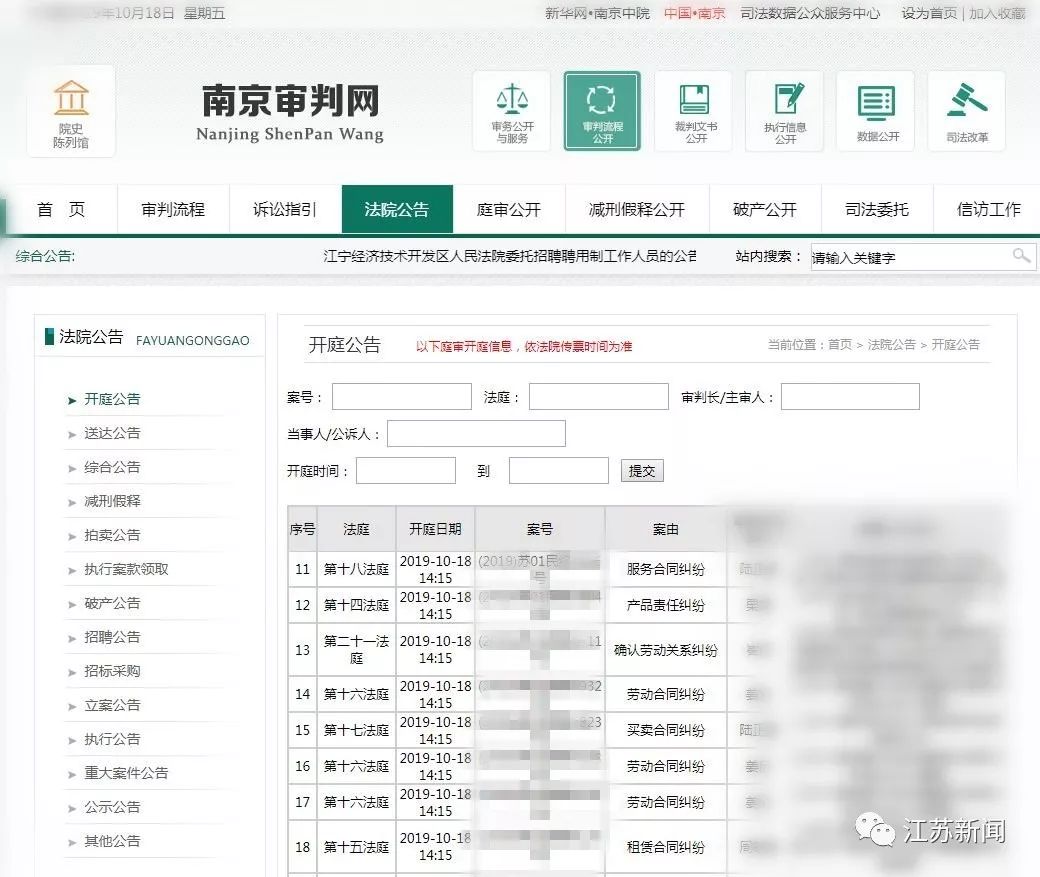Click 产品责任纠纷 cell in row 12
Image resolution: width=1040 pixels, height=877 pixels.
click(665, 605)
